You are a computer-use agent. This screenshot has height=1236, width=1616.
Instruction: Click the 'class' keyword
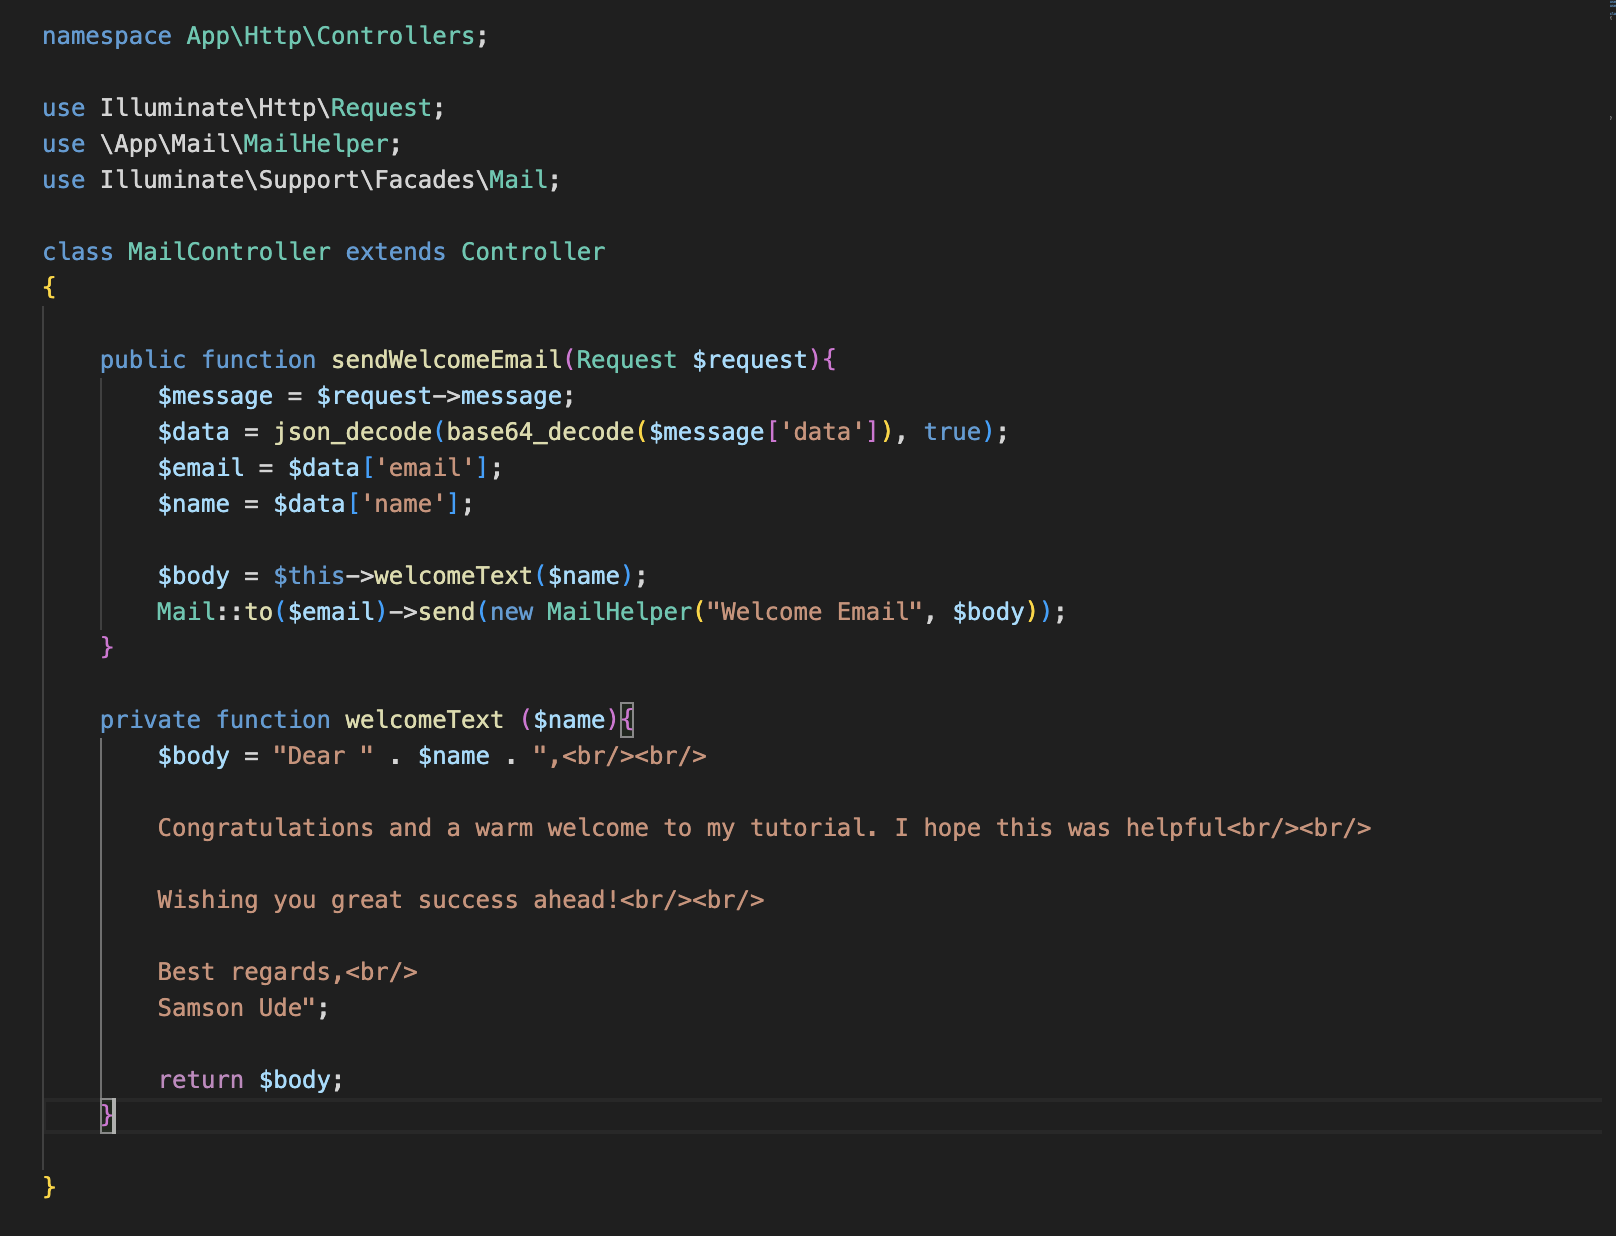(x=78, y=252)
